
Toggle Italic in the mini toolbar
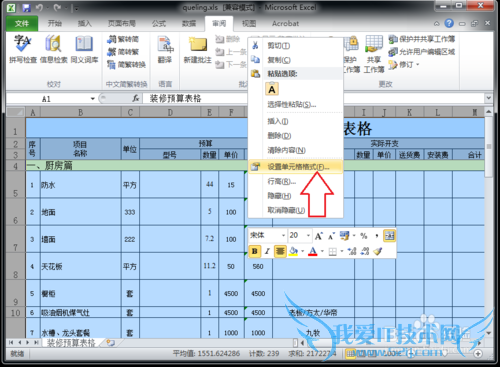pyautogui.click(x=267, y=251)
